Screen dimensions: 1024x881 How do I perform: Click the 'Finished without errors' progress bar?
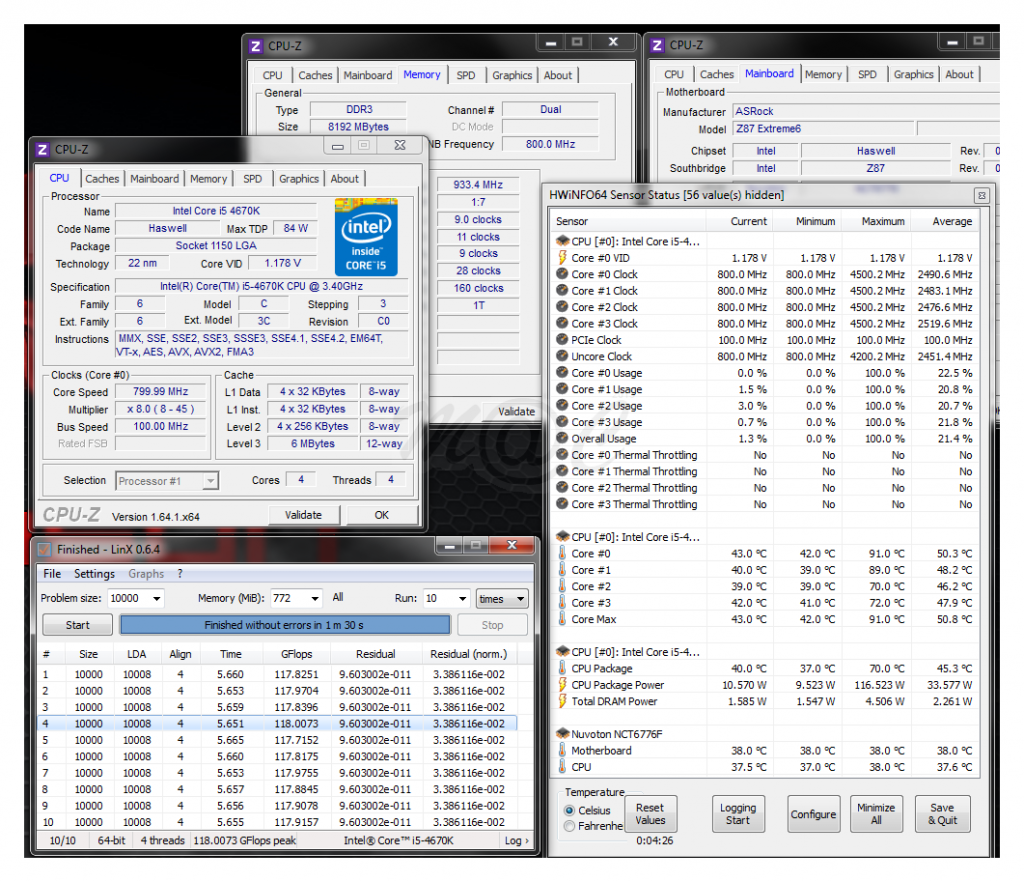click(285, 625)
